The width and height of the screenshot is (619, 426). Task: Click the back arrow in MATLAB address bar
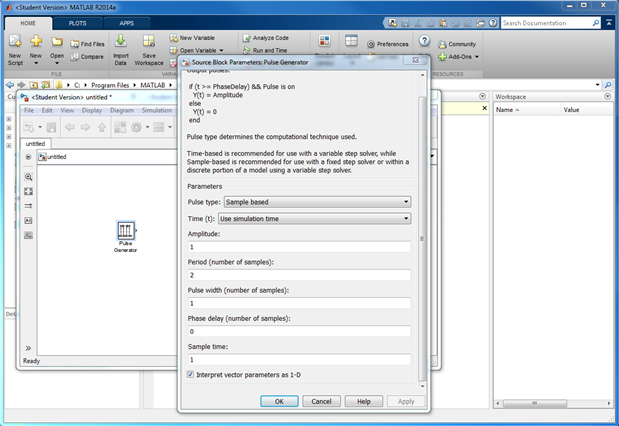click(10, 85)
